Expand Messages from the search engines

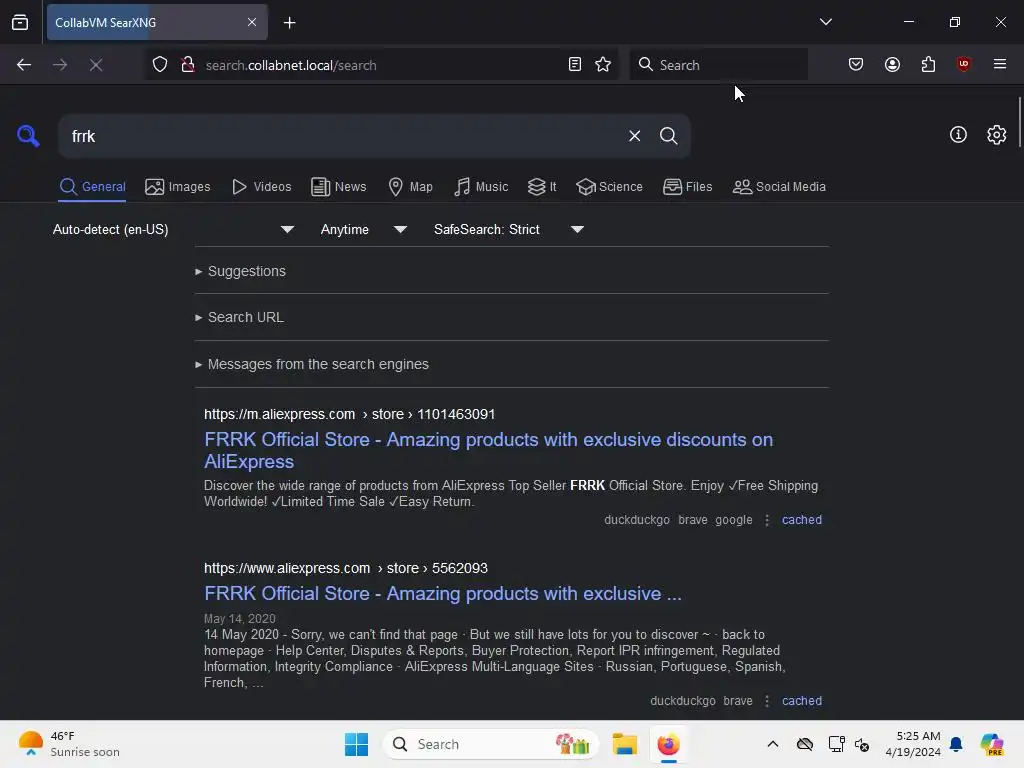[x=312, y=364]
